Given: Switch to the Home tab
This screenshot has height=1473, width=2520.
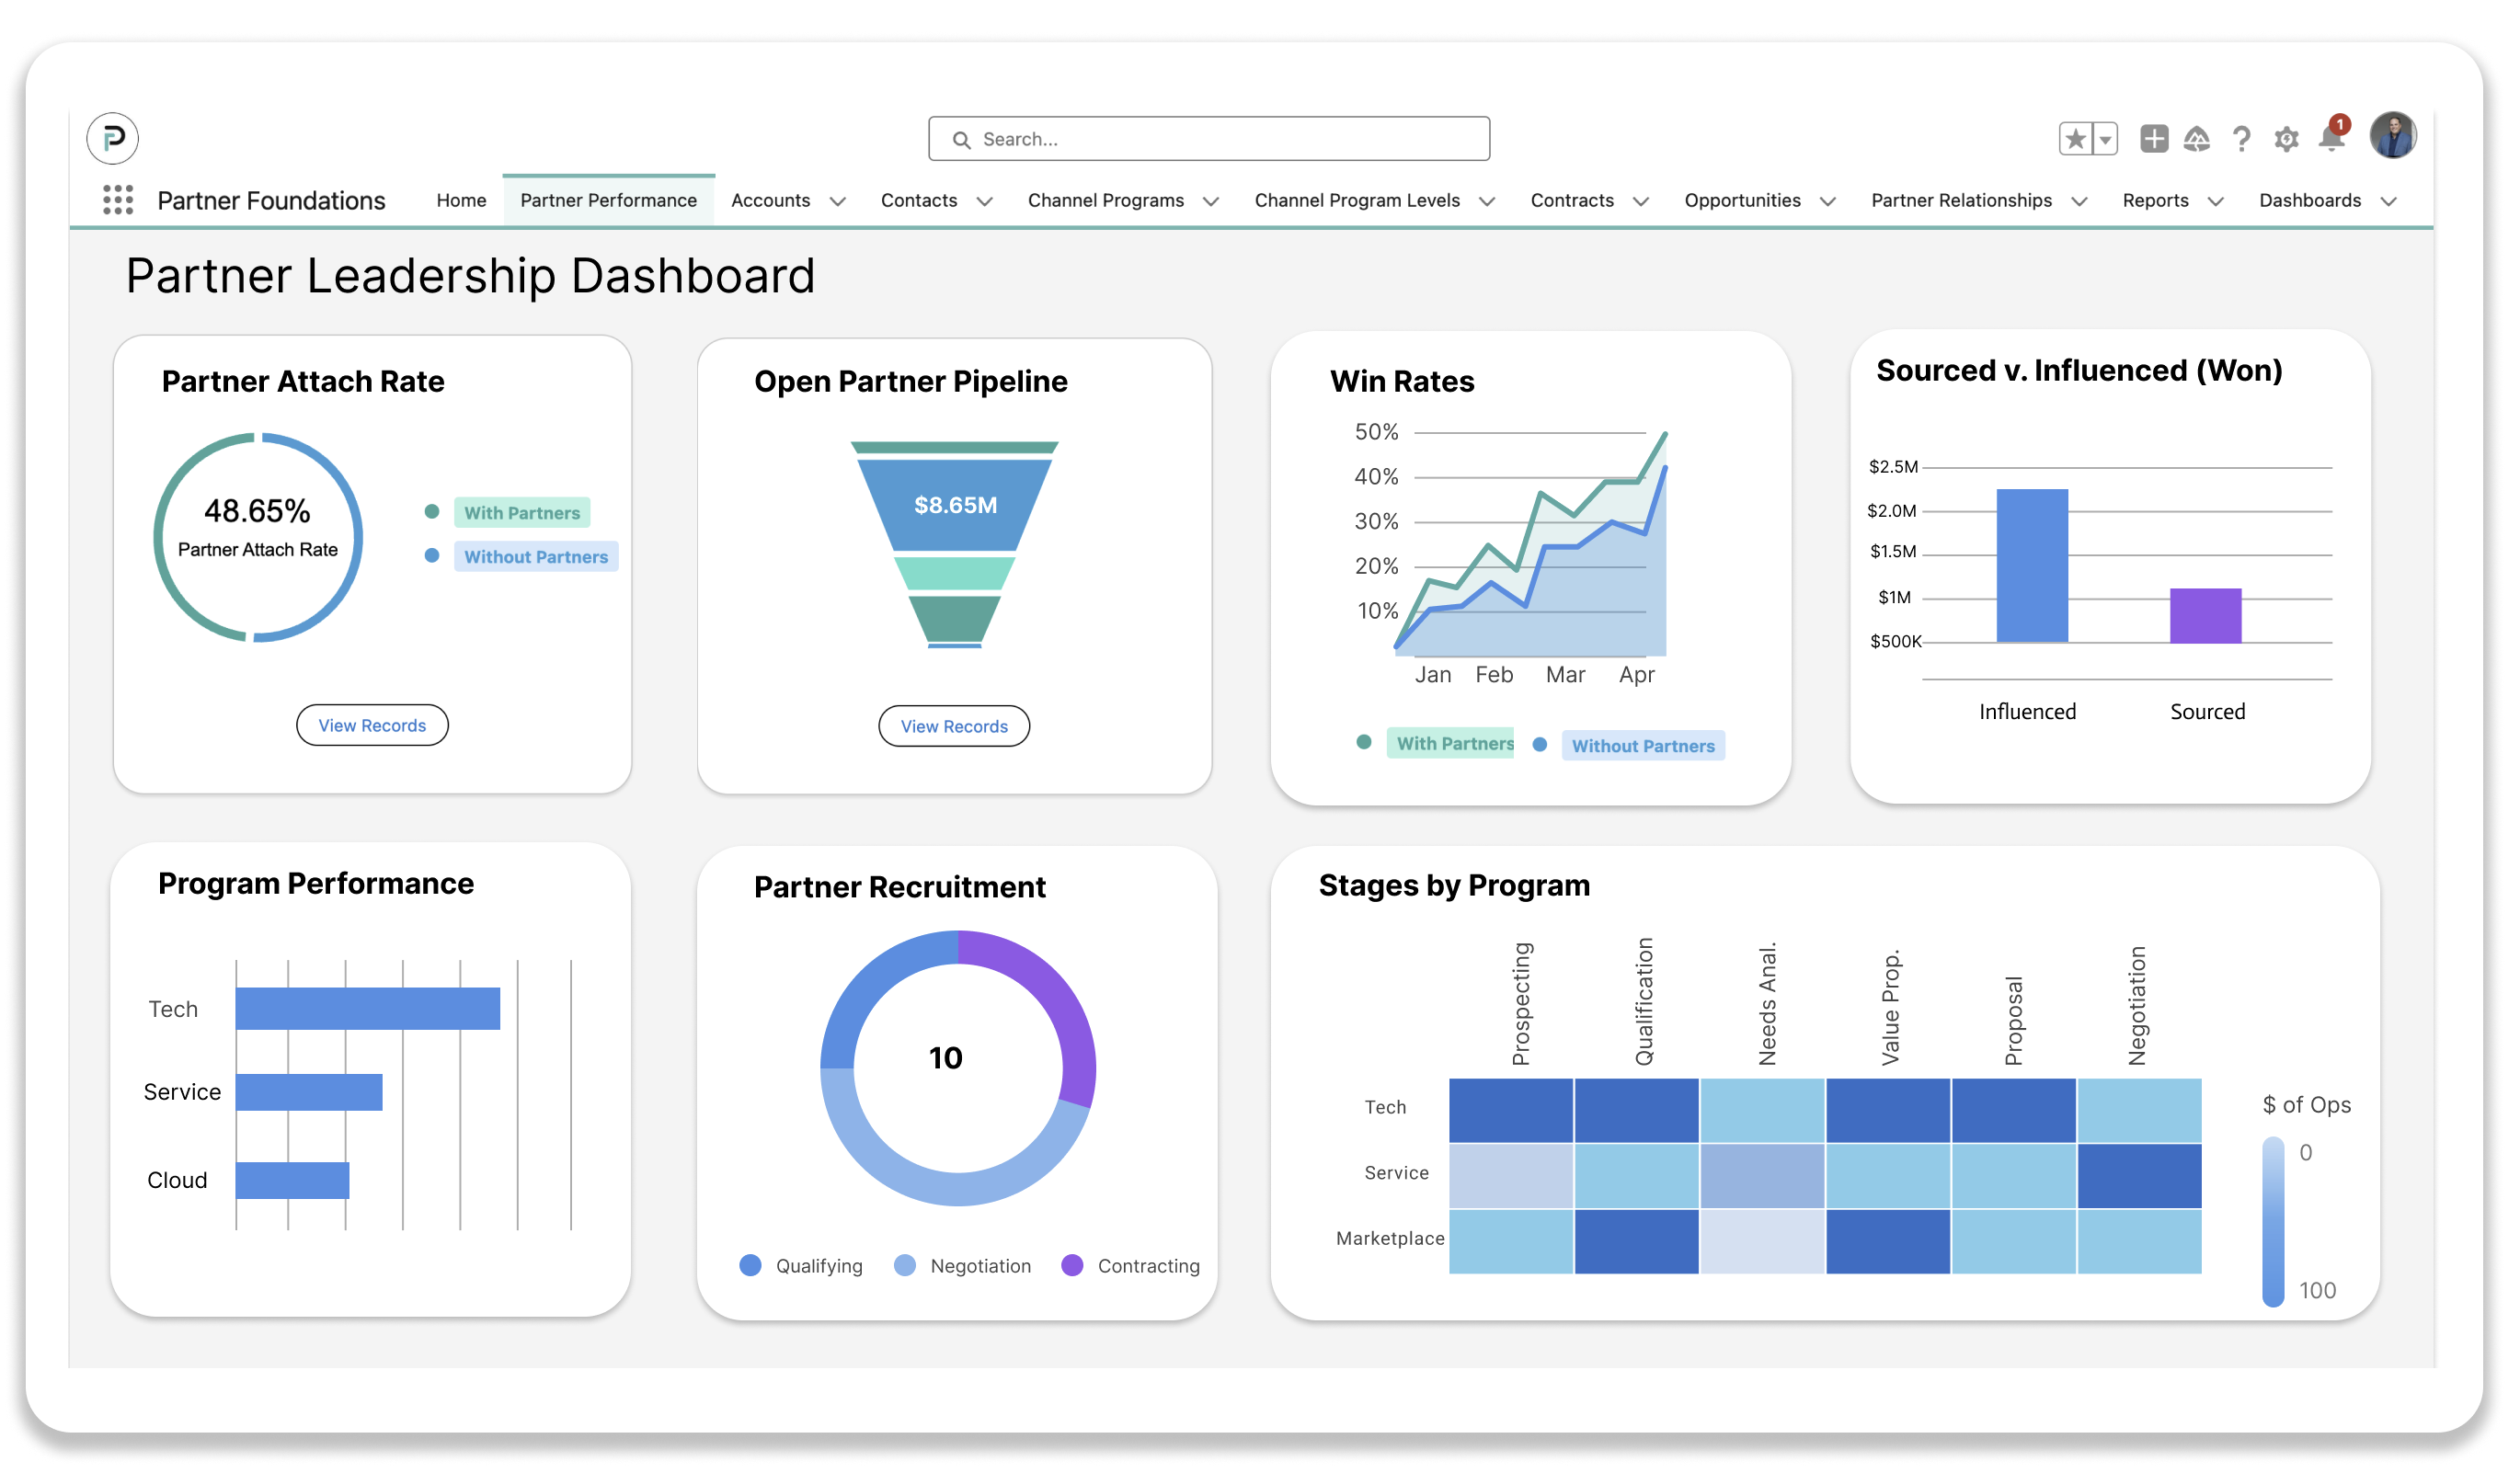Looking at the screenshot, I should [x=461, y=200].
